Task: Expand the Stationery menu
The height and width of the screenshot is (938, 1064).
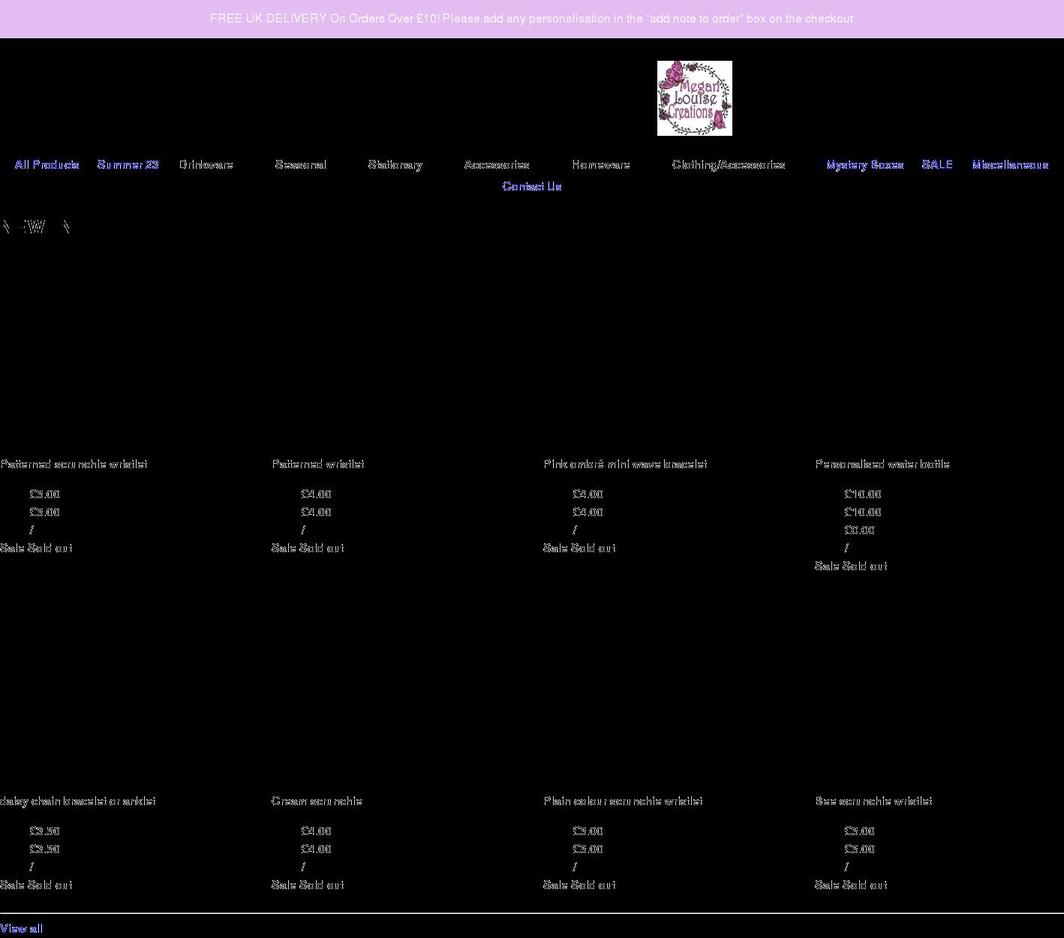Action: (x=395, y=165)
